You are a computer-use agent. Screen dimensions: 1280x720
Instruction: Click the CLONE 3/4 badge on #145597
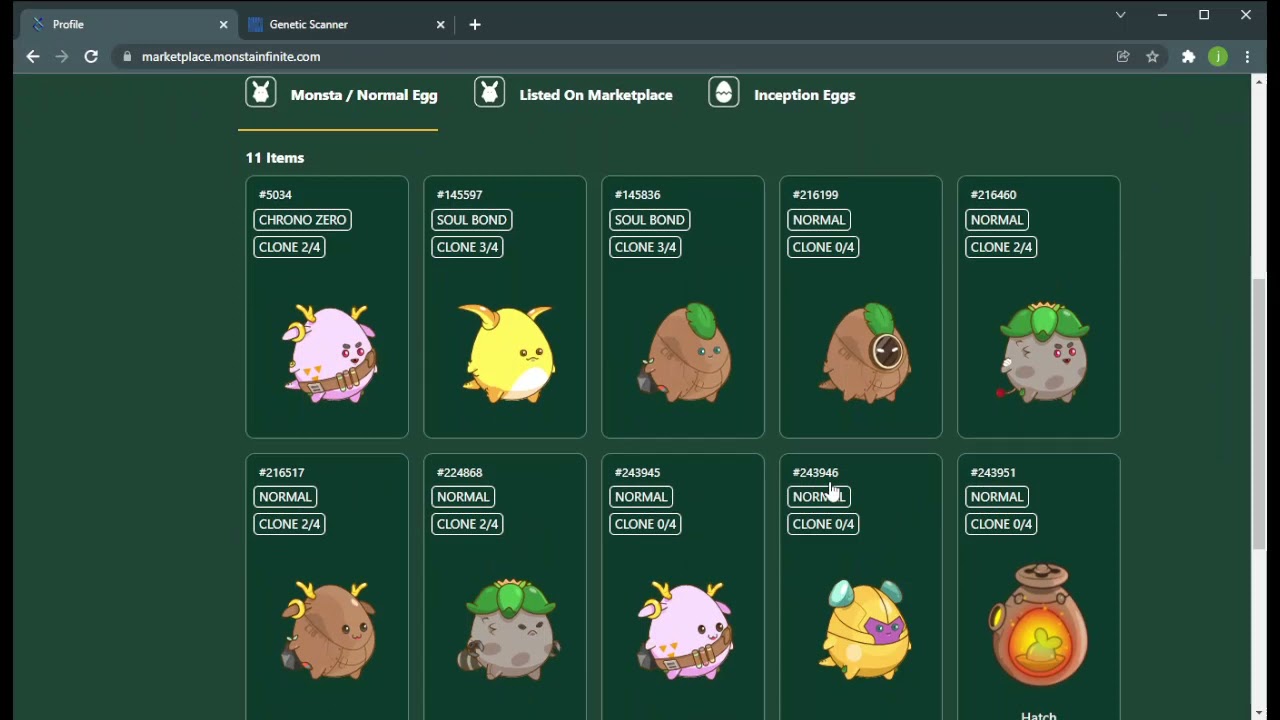tap(467, 247)
